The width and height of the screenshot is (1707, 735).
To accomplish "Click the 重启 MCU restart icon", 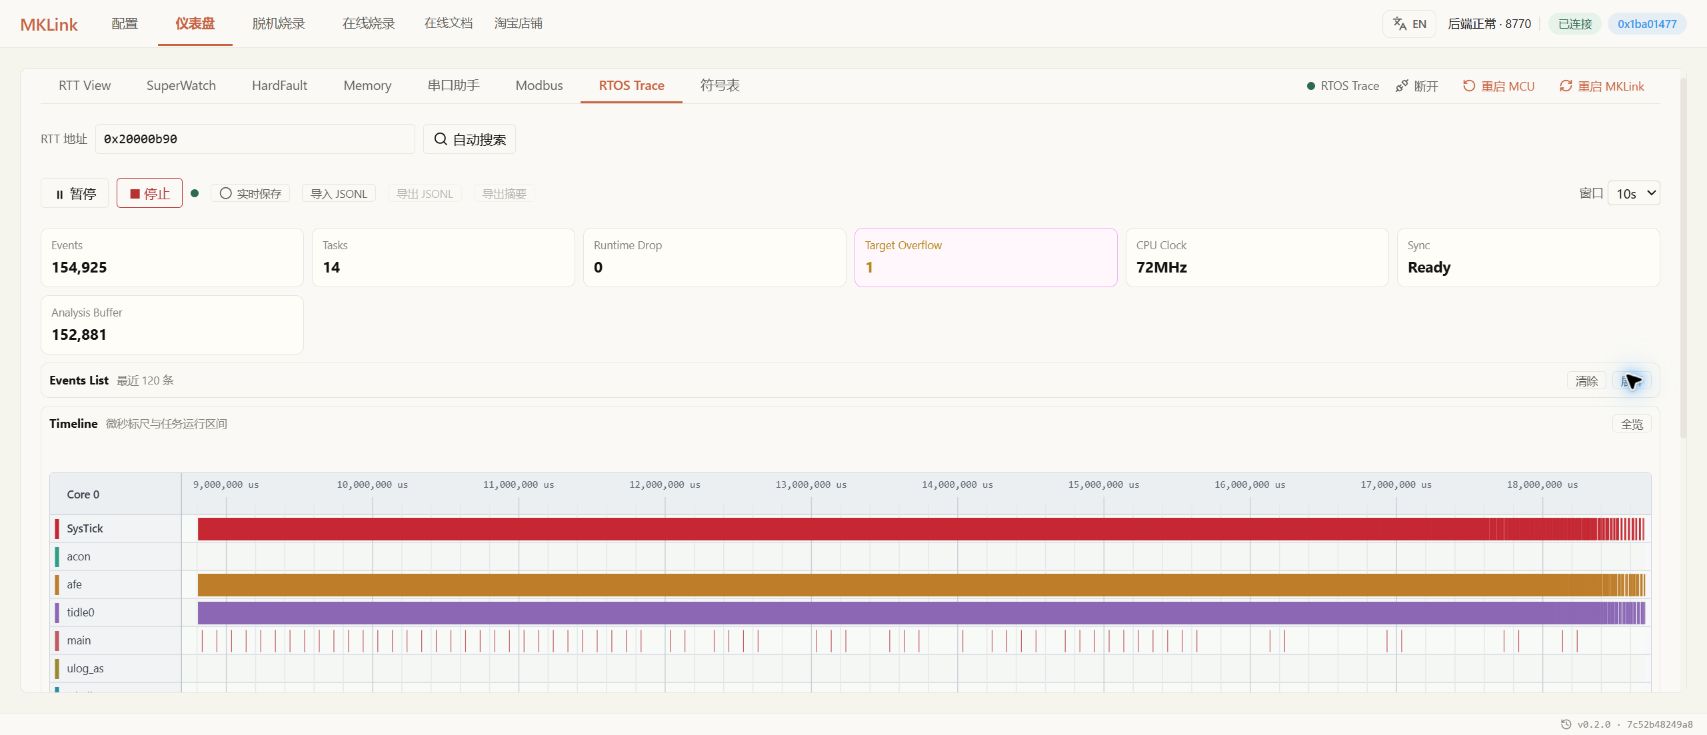I will click(1469, 86).
